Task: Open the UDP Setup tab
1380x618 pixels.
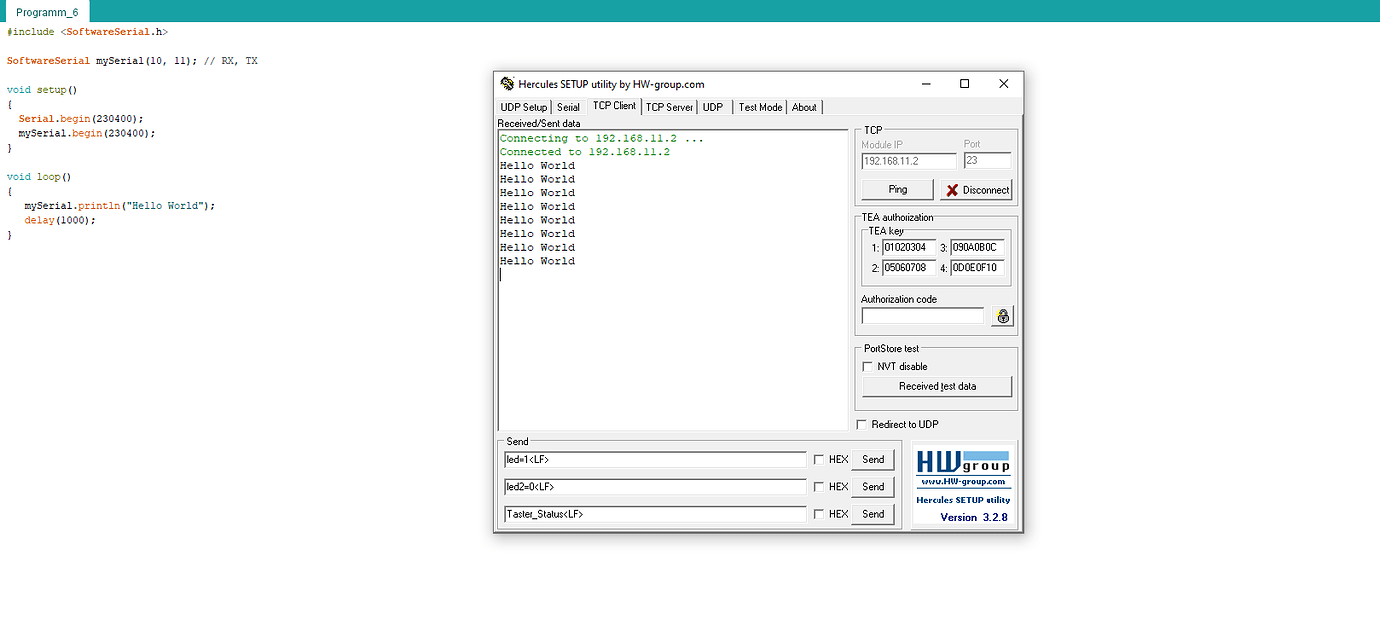Action: coord(524,107)
